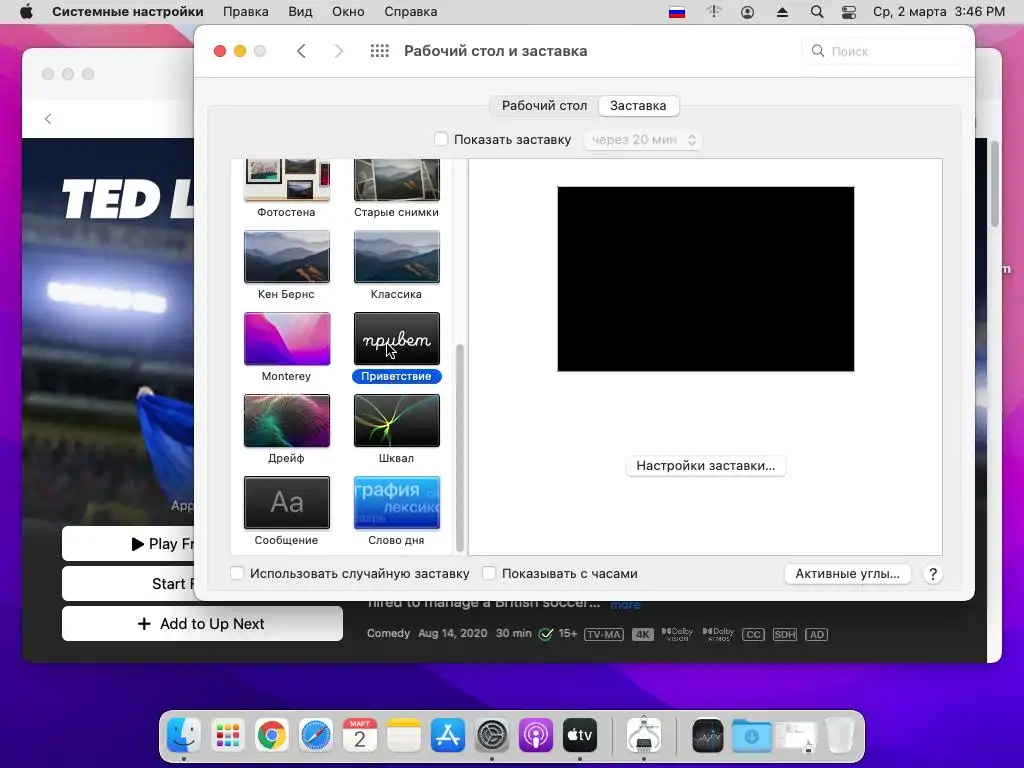This screenshot has height=768, width=1024.
Task: Open Stocks from the Dock
Action: pyautogui.click(x=708, y=736)
